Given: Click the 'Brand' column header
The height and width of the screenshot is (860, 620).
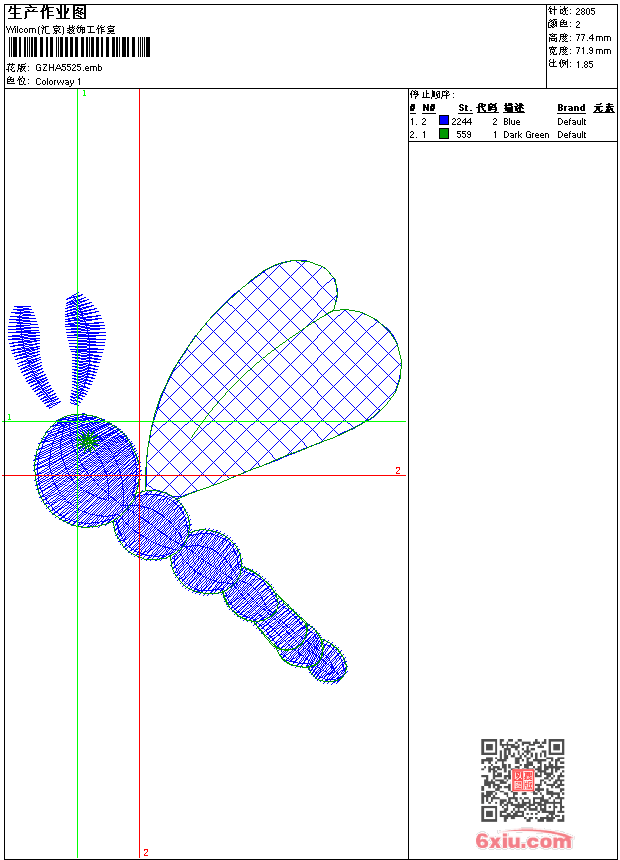Looking at the screenshot, I should (x=571, y=108).
